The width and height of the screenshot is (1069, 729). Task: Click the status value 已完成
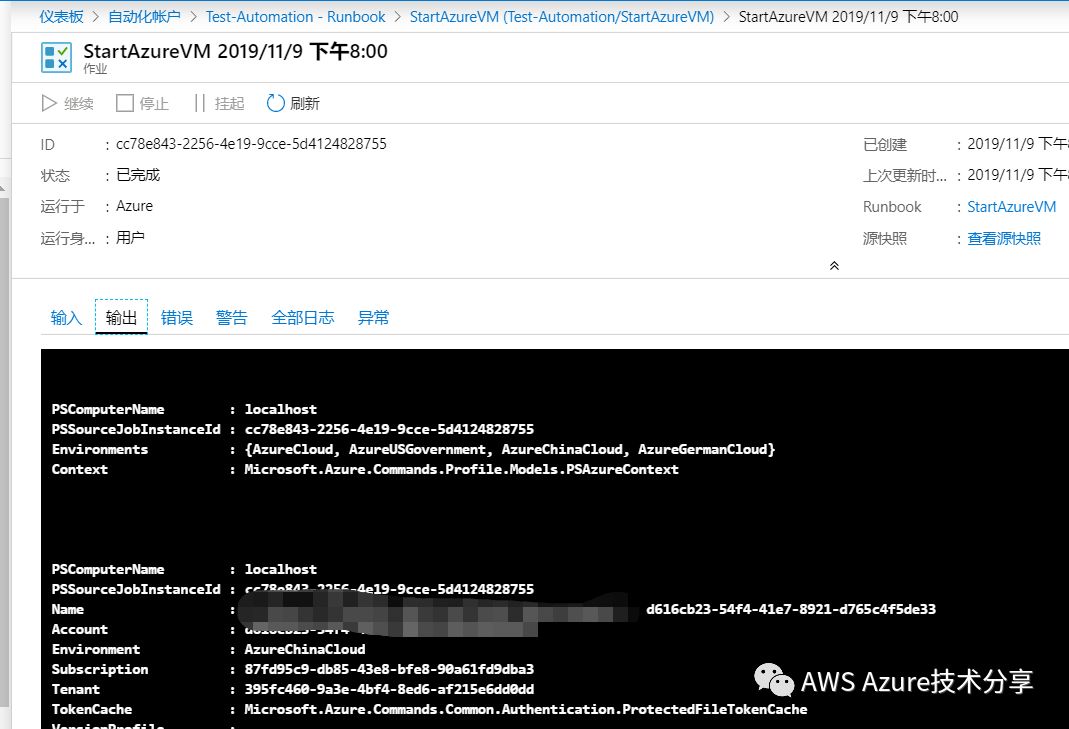[x=138, y=175]
